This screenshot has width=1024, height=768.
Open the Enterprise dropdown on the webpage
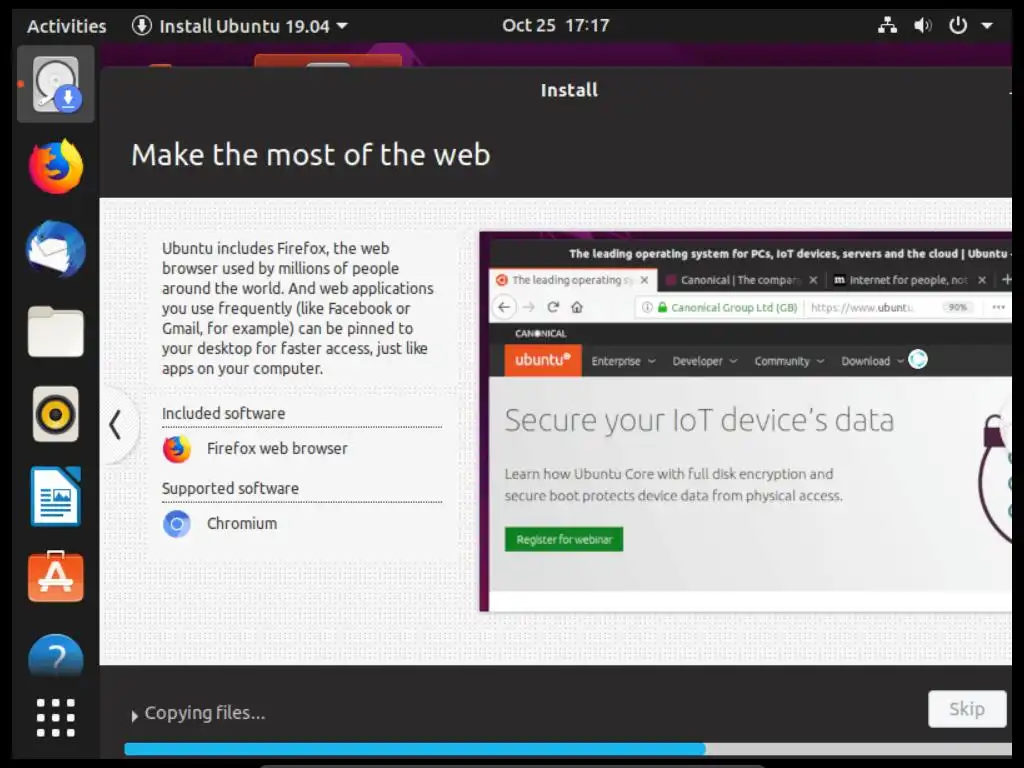coord(623,361)
